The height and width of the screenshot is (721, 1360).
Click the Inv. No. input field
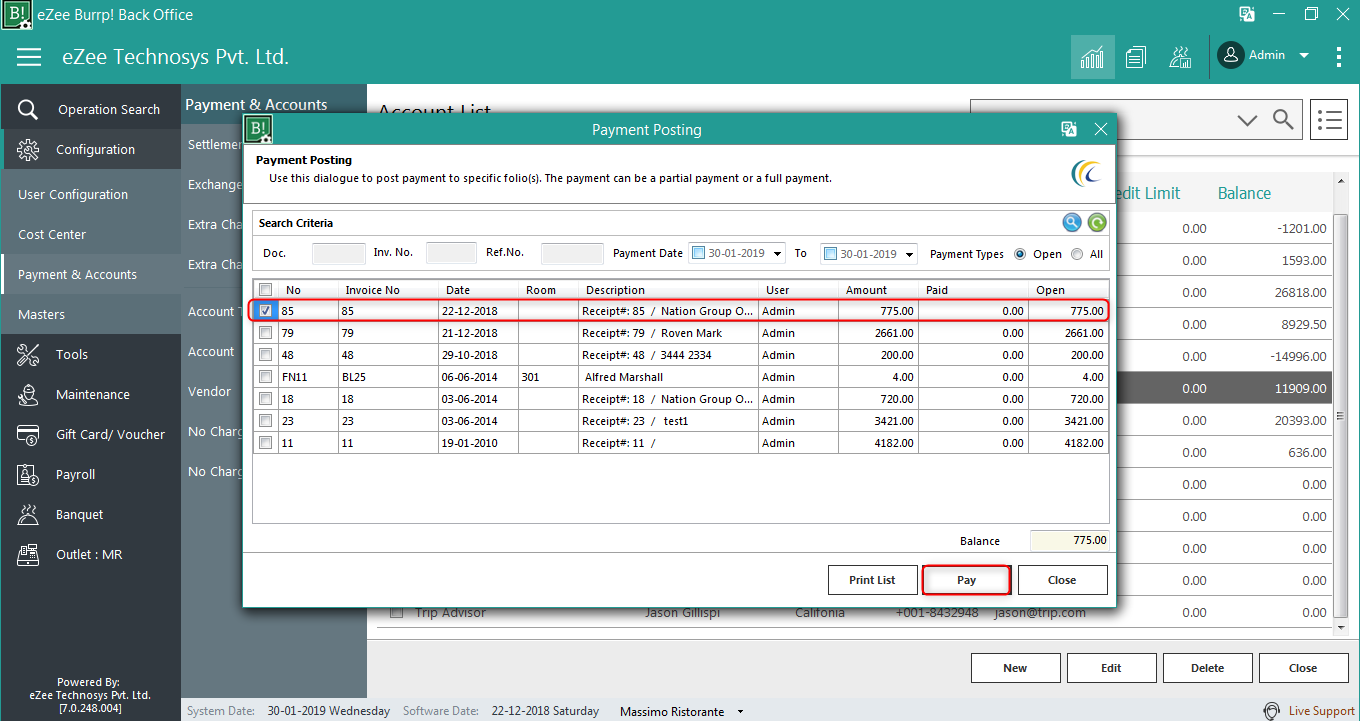451,254
